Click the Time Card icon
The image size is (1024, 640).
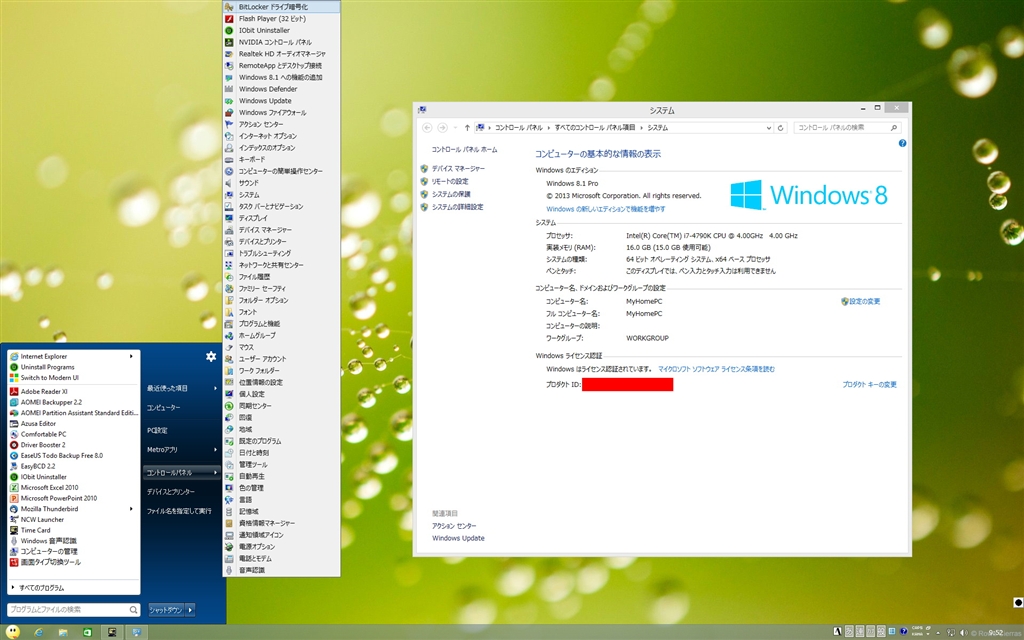click(14, 530)
